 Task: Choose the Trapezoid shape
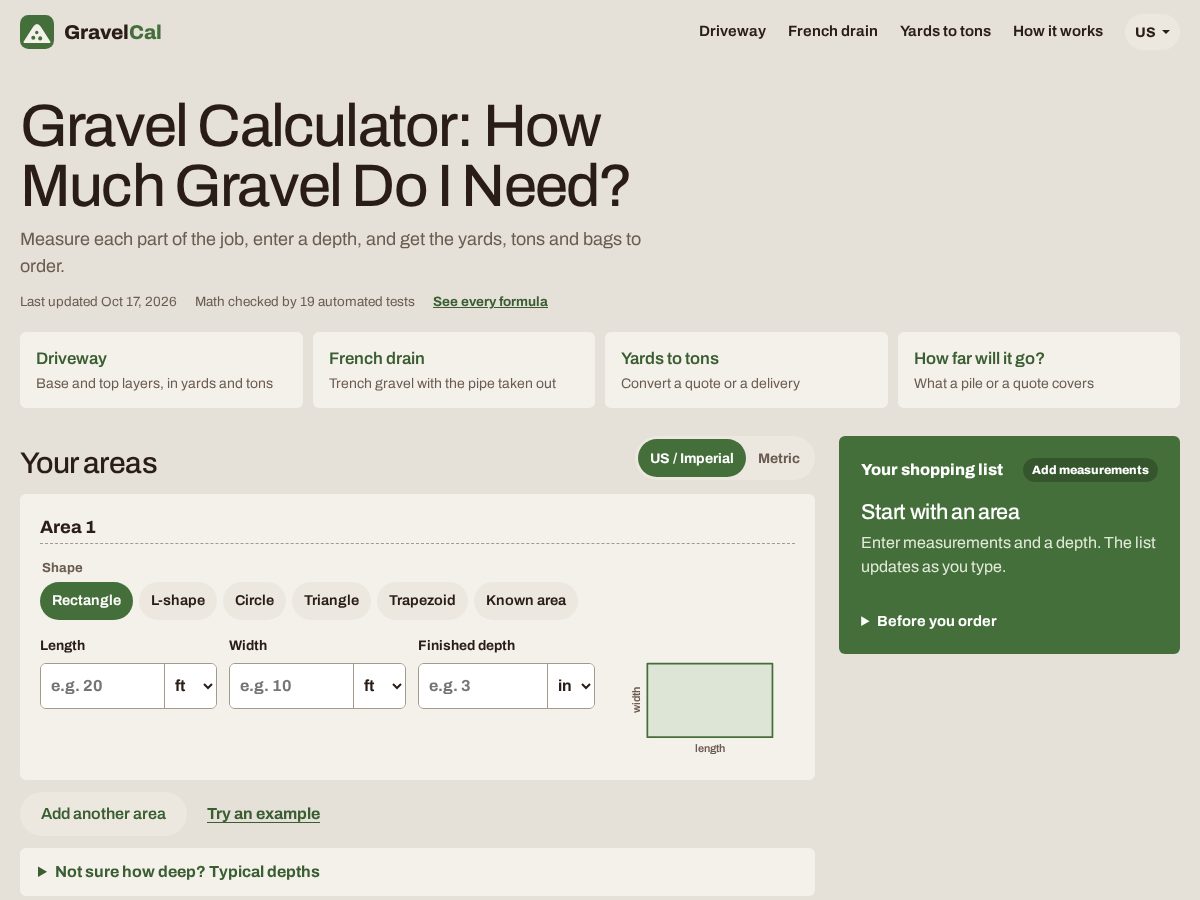coord(422,601)
